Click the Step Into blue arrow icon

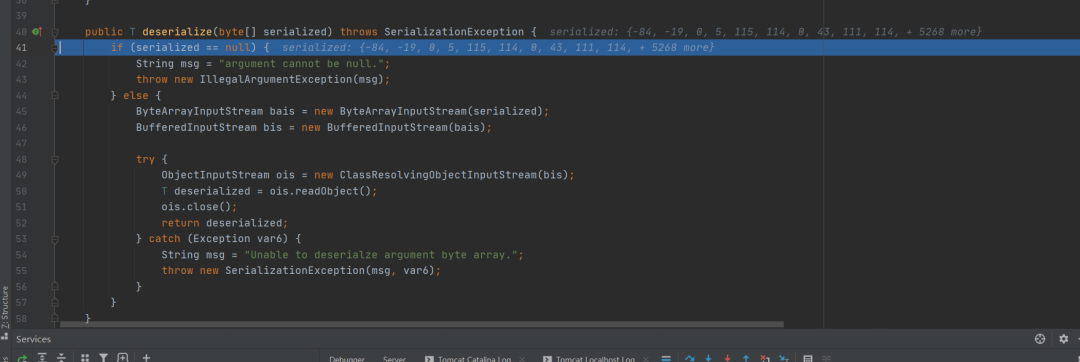[708, 359]
